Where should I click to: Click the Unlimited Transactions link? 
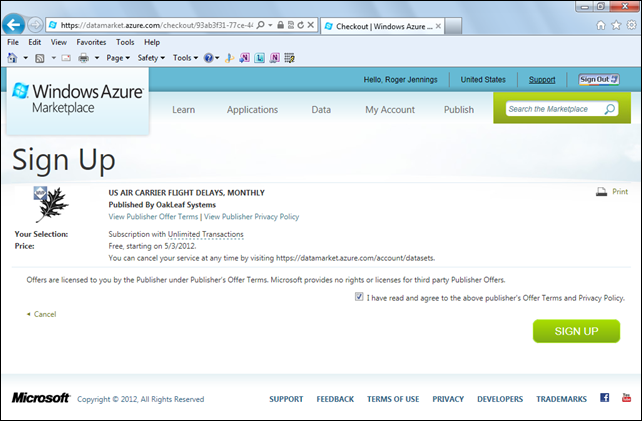[206, 234]
